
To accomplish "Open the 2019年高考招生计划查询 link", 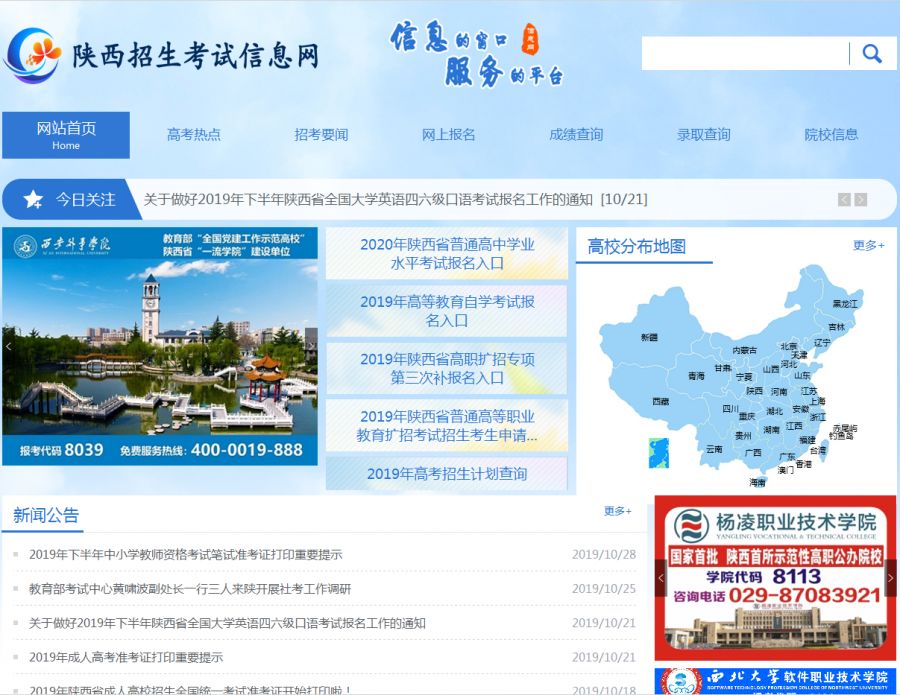I will [446, 474].
